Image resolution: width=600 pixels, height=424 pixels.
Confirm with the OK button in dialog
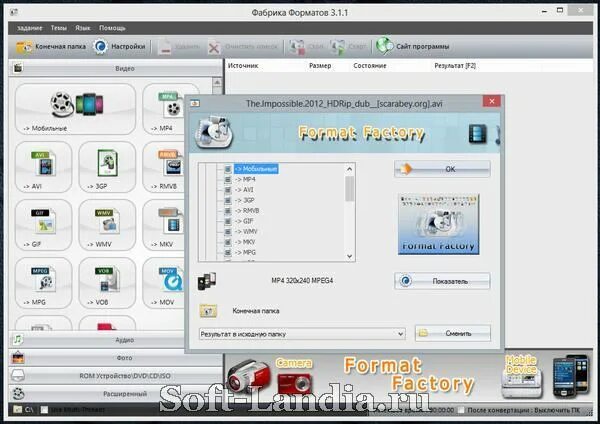coord(442,169)
